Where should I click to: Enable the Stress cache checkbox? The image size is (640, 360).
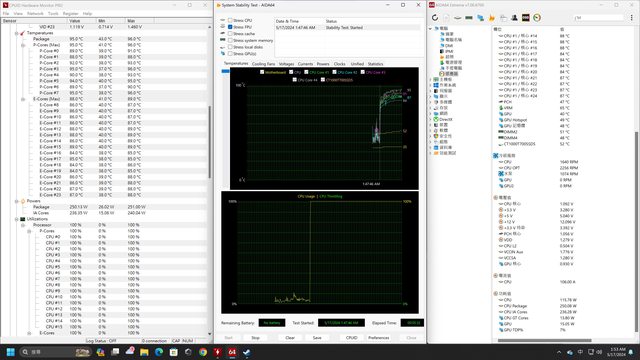pyautogui.click(x=230, y=33)
